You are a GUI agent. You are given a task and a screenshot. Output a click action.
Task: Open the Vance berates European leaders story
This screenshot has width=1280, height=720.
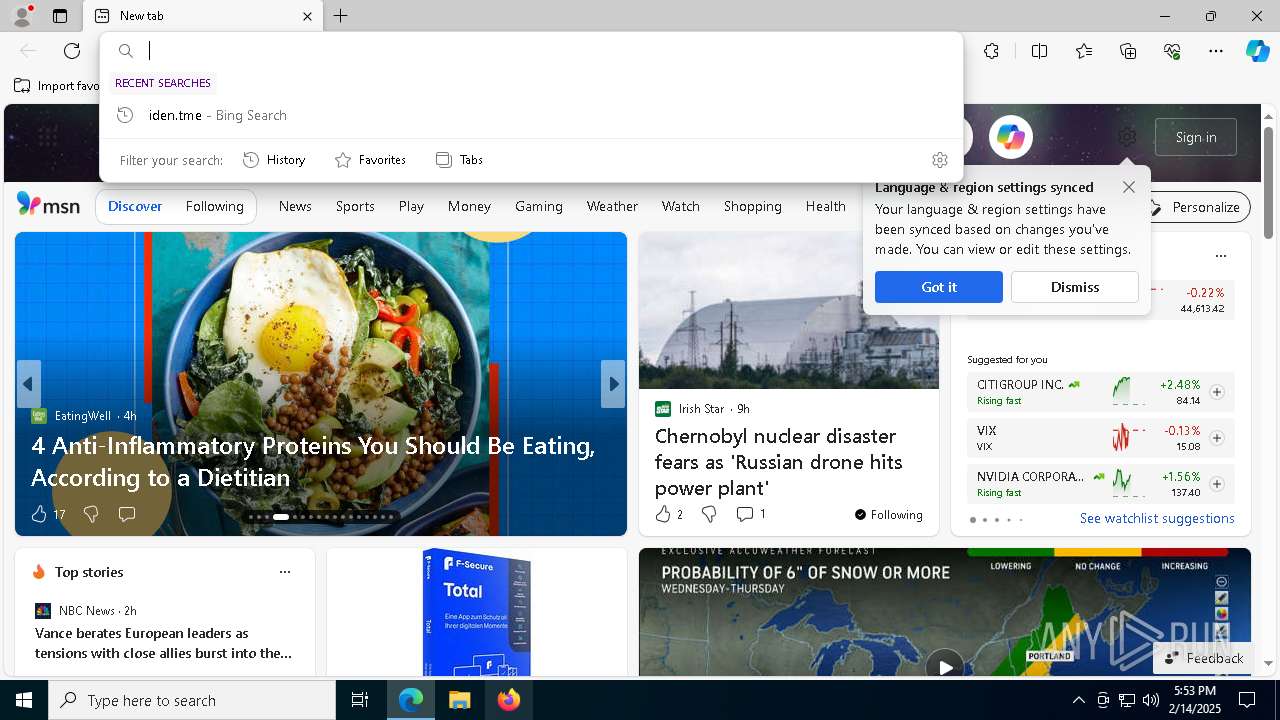[x=163, y=643]
